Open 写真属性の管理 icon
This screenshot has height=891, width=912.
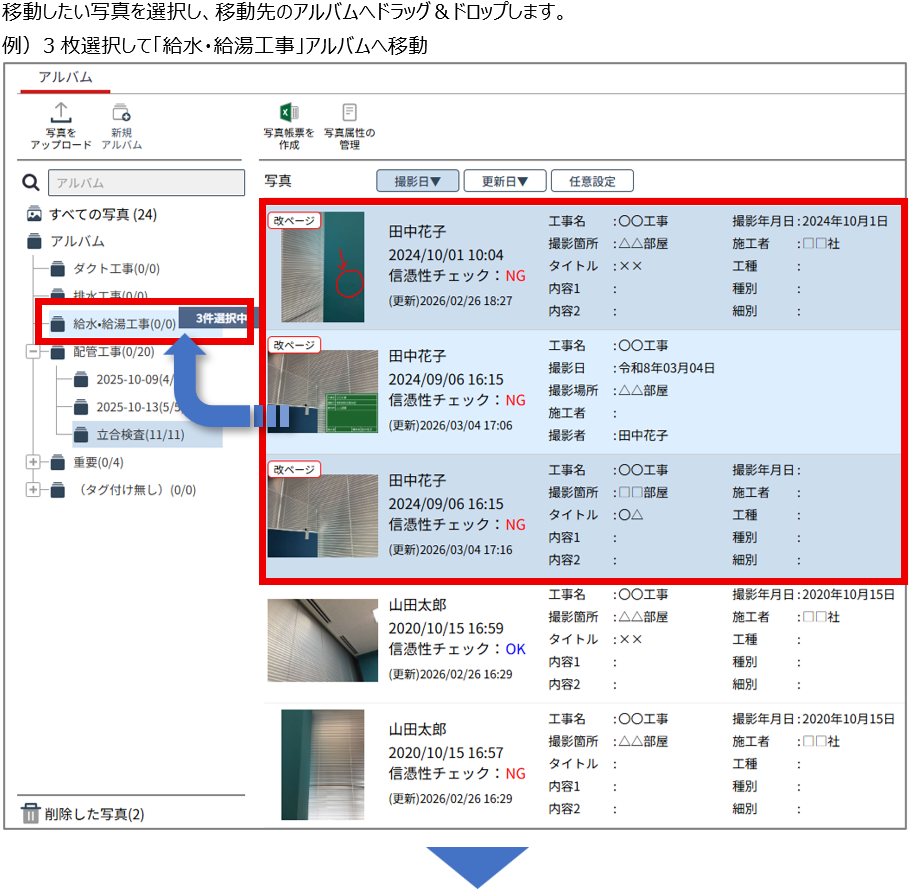click(x=349, y=113)
